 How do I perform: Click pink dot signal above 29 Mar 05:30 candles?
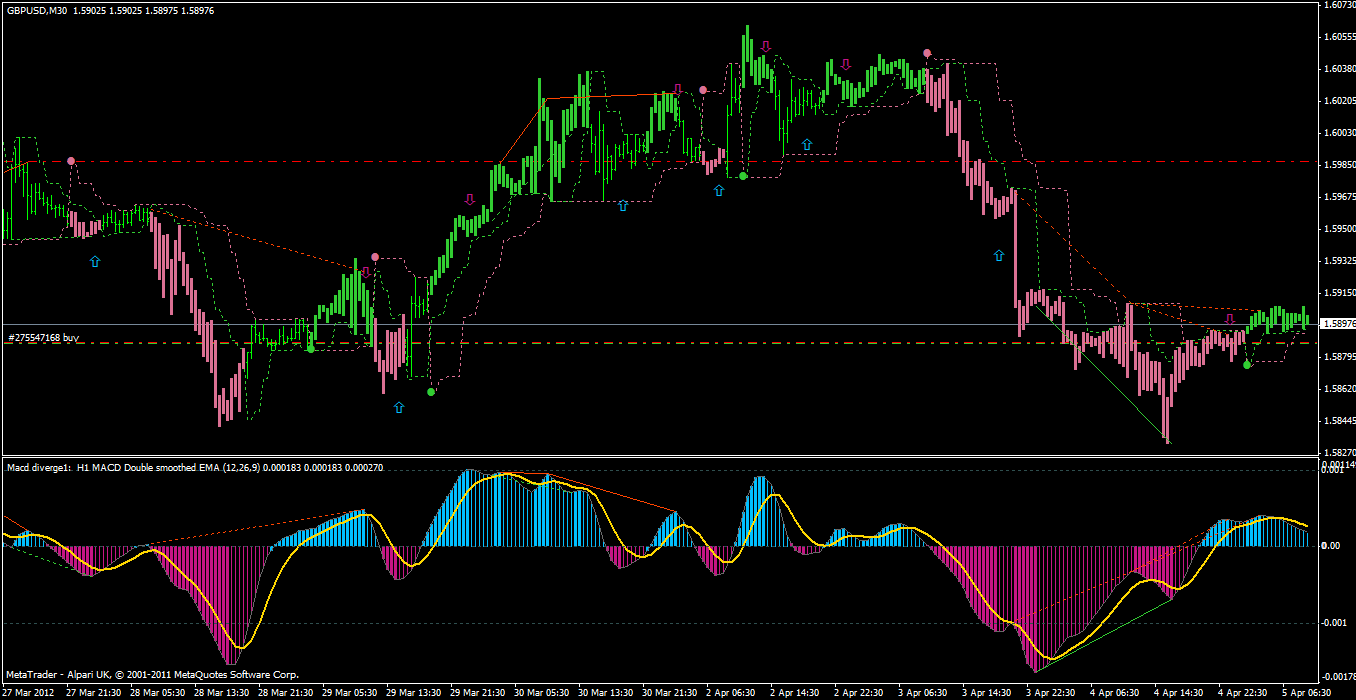click(375, 257)
